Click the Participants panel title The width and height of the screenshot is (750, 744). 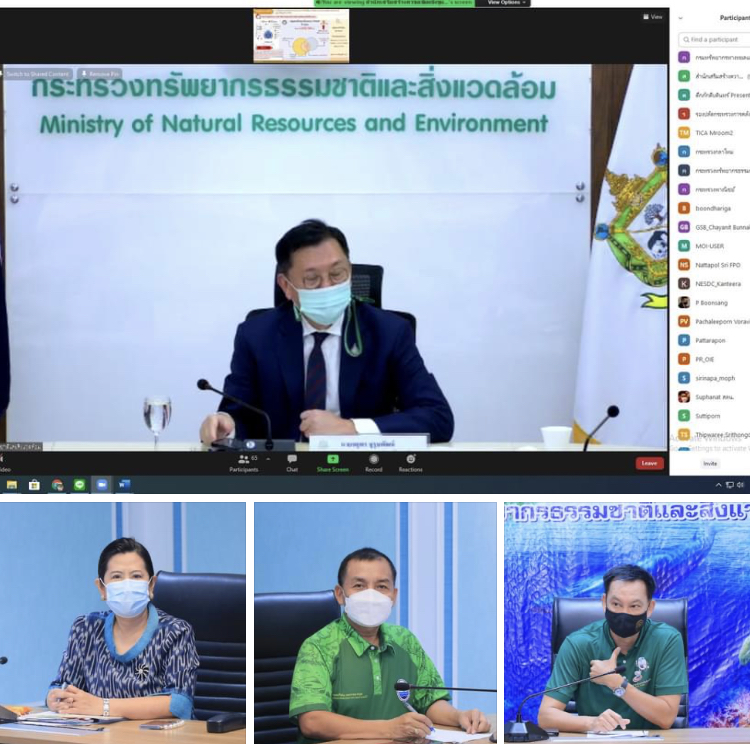pos(735,18)
